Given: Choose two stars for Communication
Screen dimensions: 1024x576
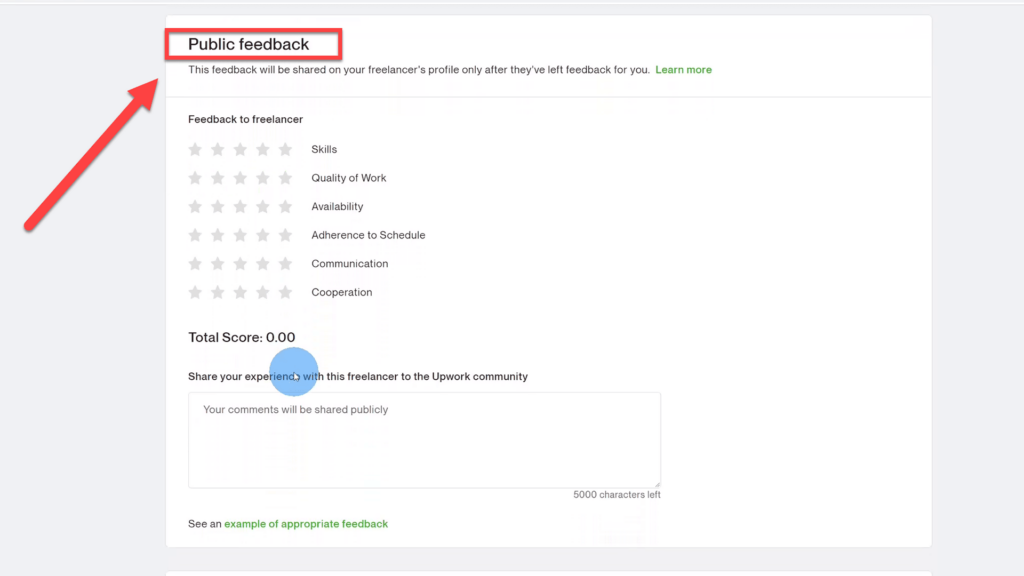Looking at the screenshot, I should click(x=217, y=264).
